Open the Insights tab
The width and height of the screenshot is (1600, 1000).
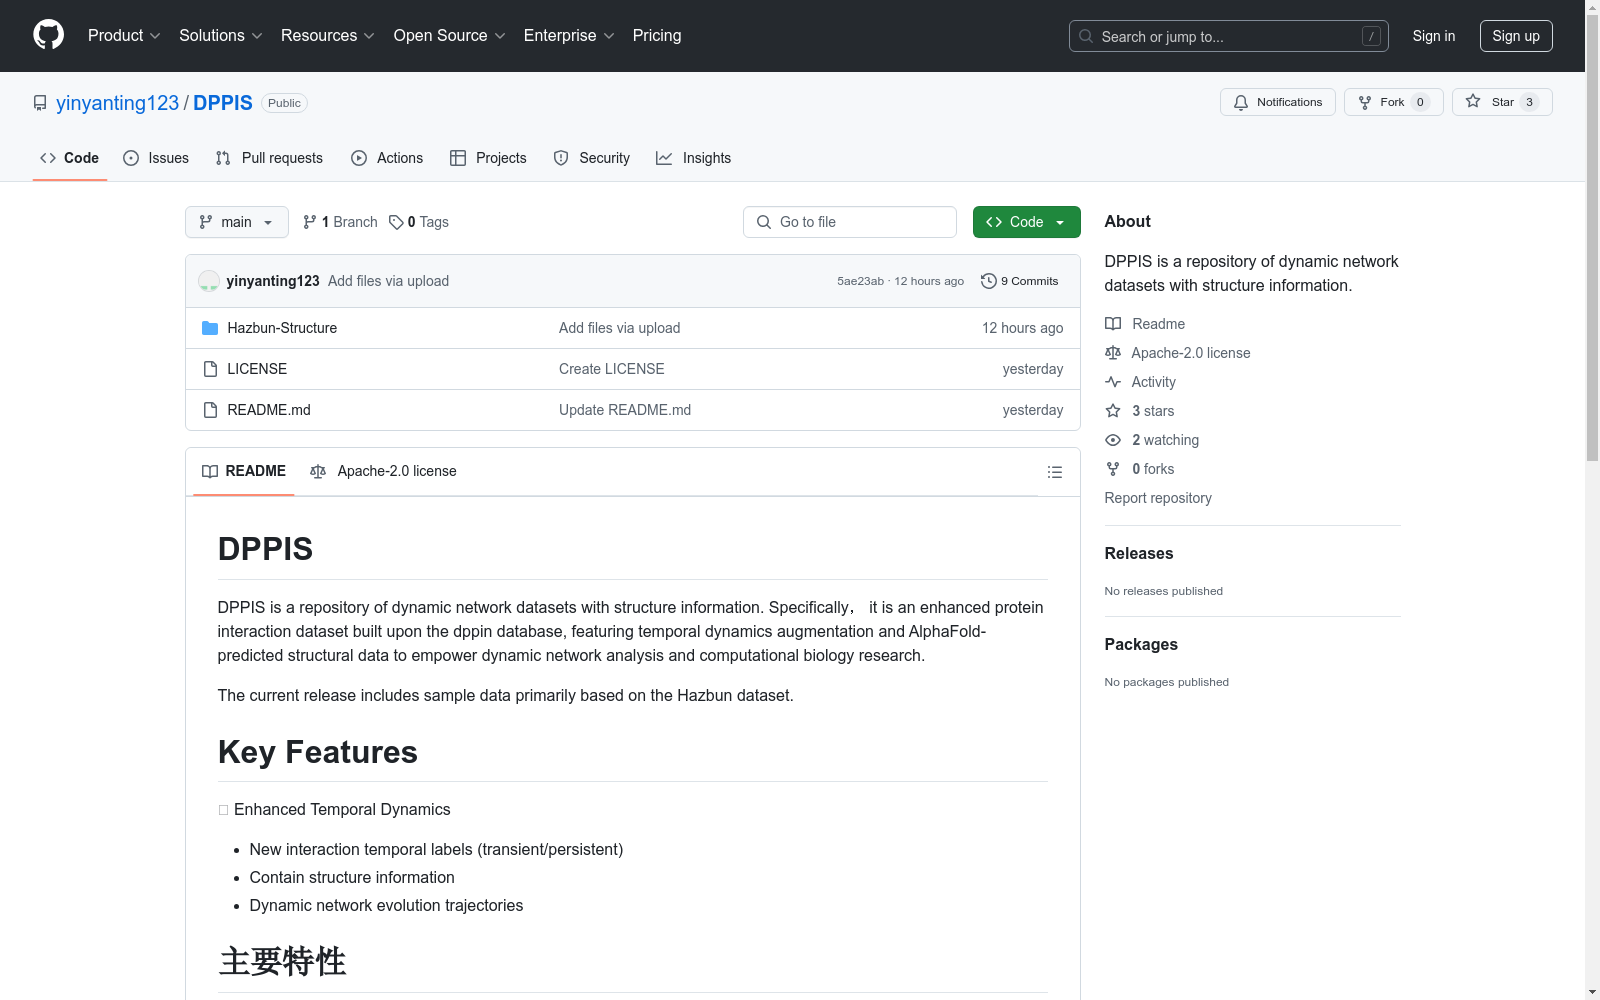(693, 158)
